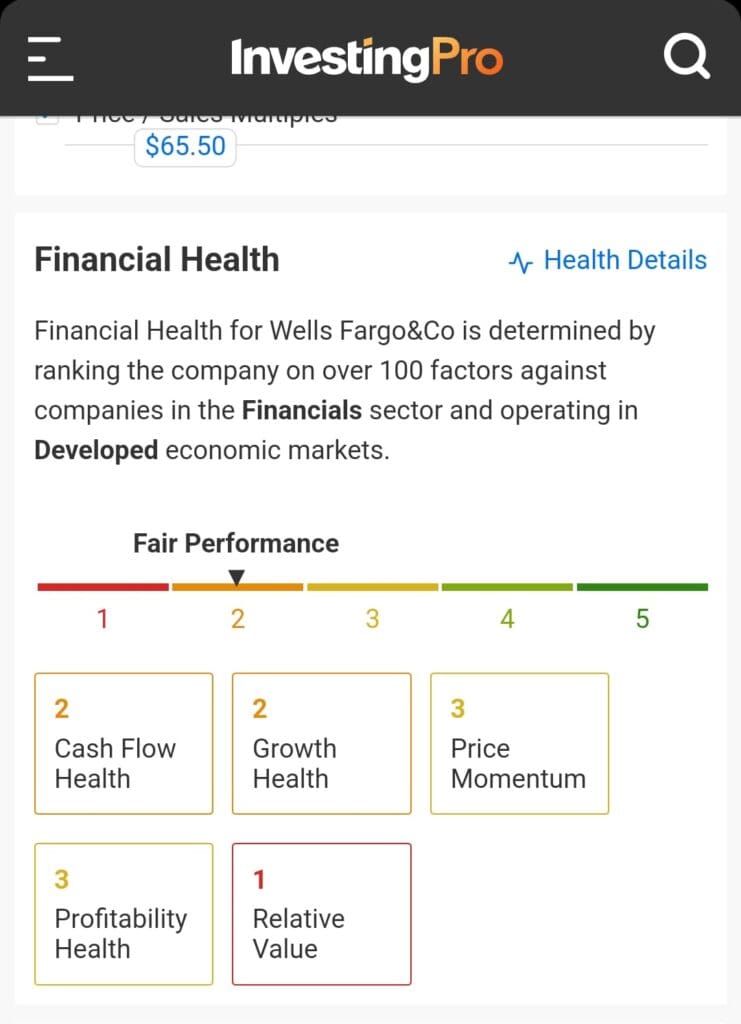
Task: Click the orange segment of health scale
Action: tap(237, 587)
